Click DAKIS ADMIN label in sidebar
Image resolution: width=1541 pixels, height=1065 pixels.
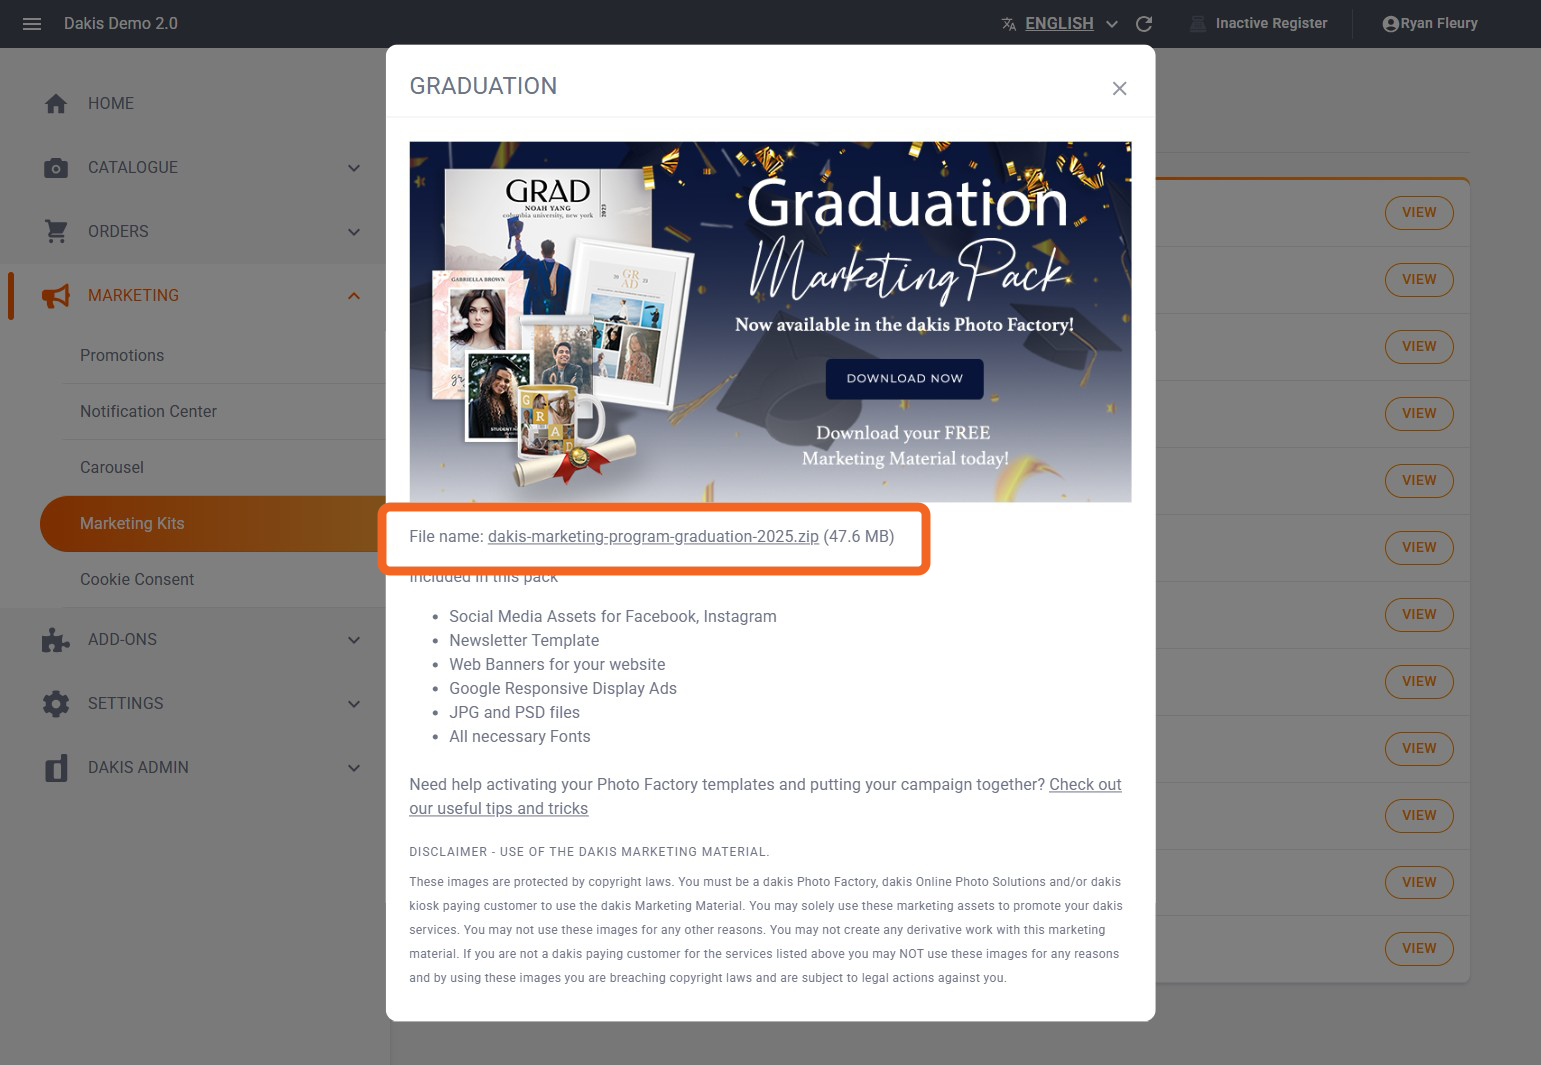tap(138, 767)
